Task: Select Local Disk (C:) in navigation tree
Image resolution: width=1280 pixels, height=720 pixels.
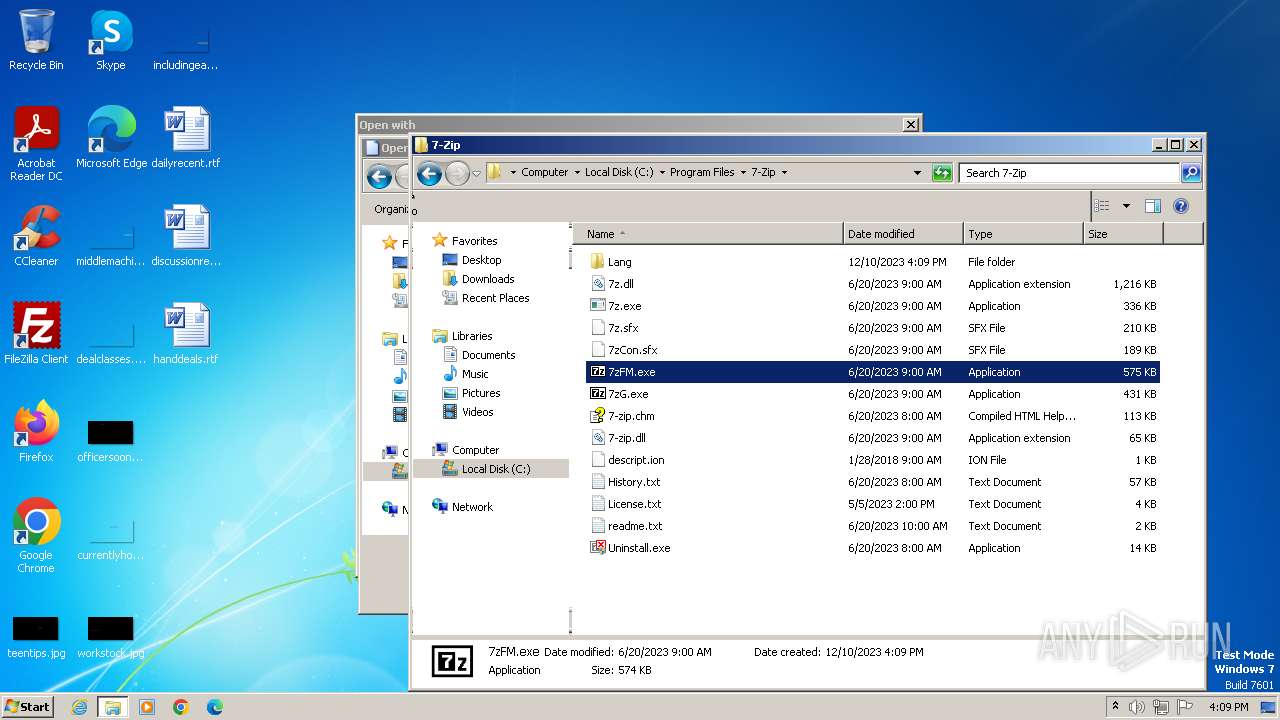Action: coord(496,469)
